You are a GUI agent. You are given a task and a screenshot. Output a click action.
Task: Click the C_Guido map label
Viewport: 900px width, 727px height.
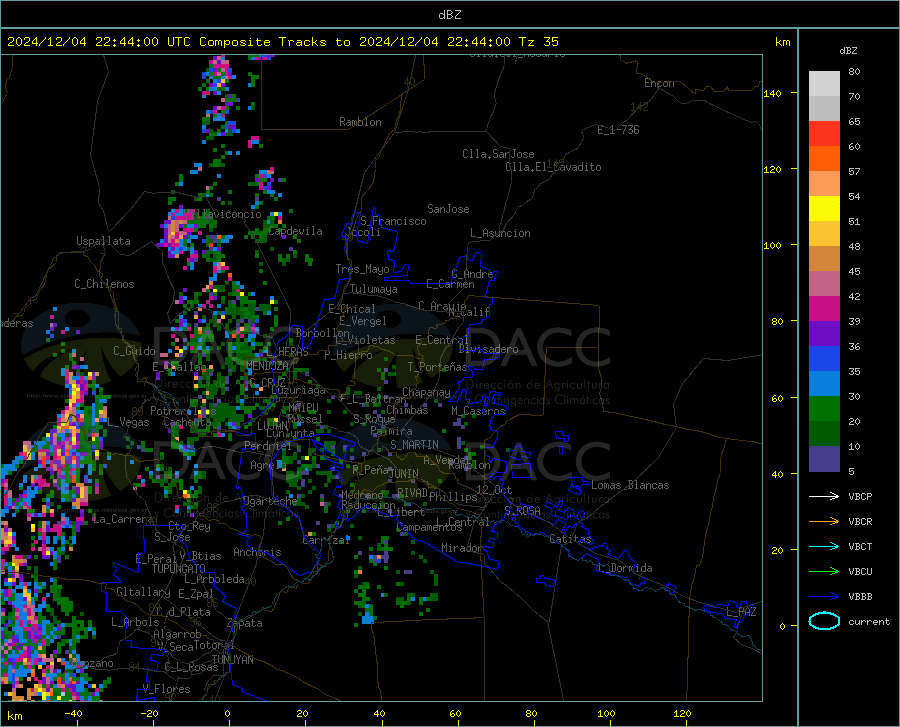pos(134,351)
